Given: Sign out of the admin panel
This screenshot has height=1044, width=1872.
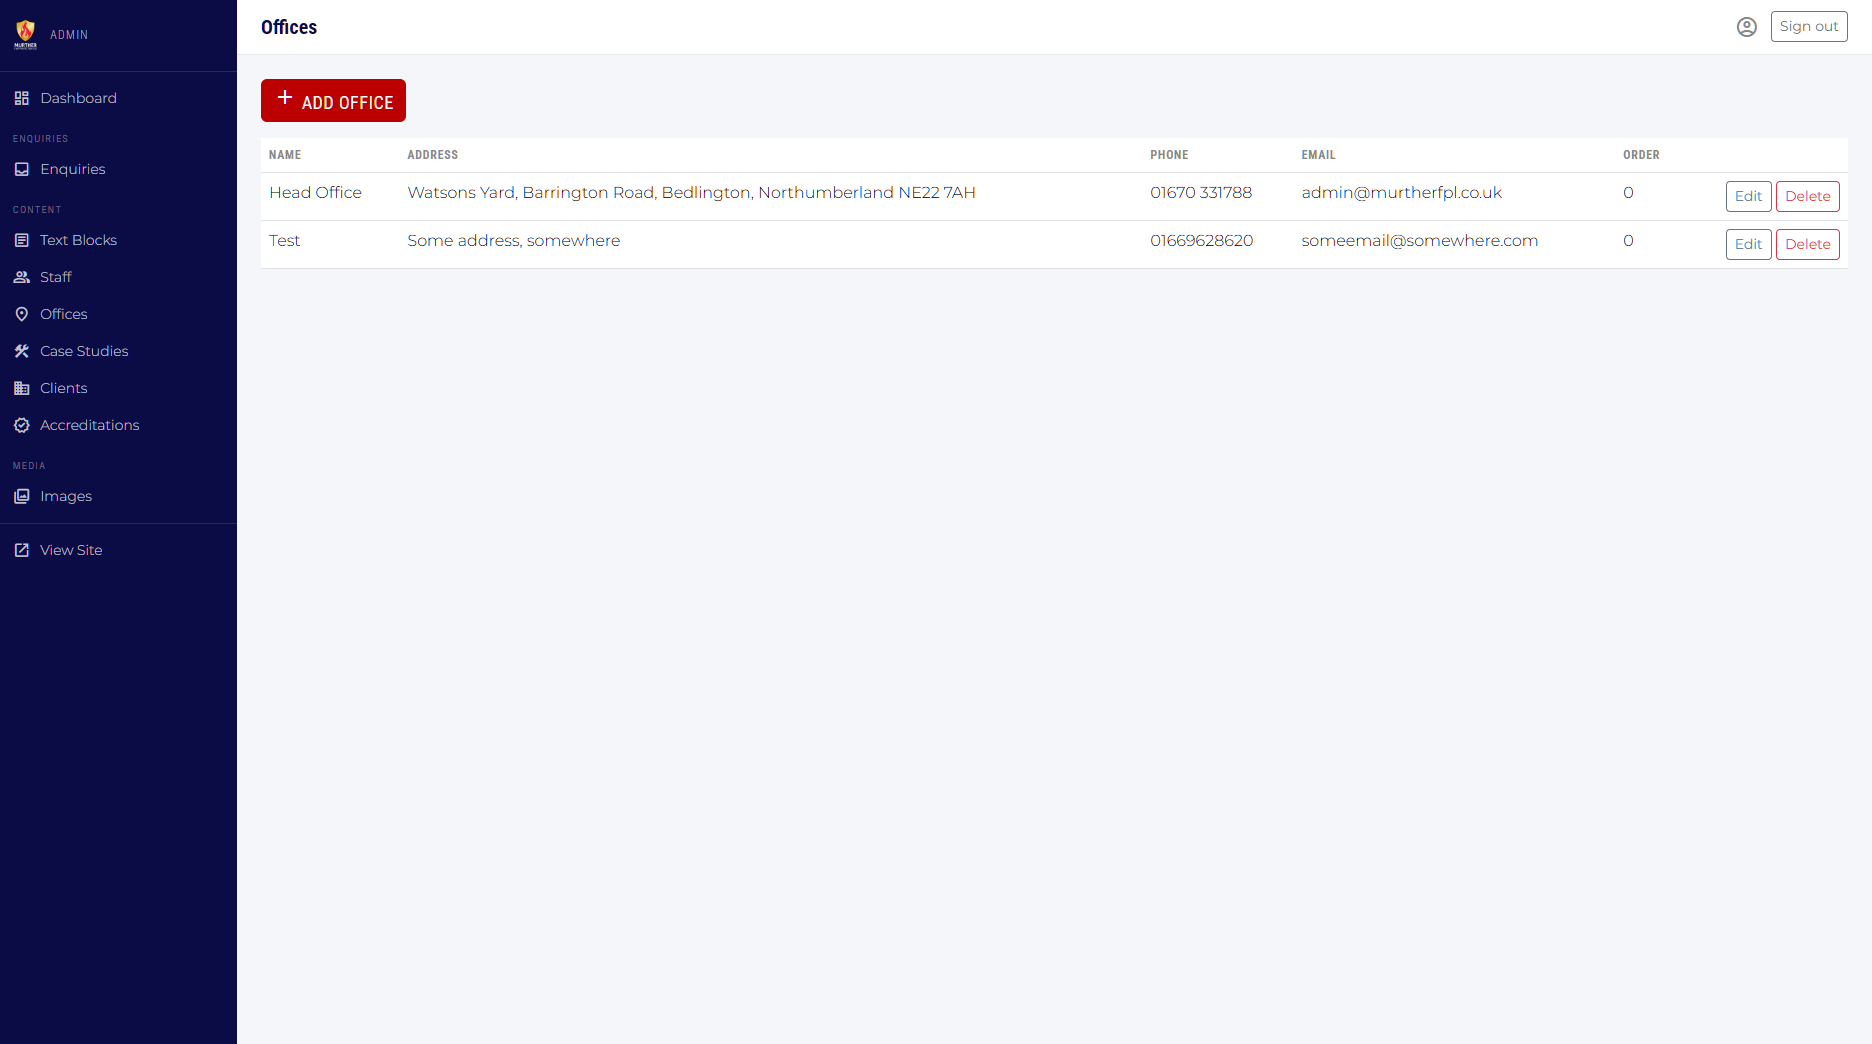Looking at the screenshot, I should (1808, 27).
